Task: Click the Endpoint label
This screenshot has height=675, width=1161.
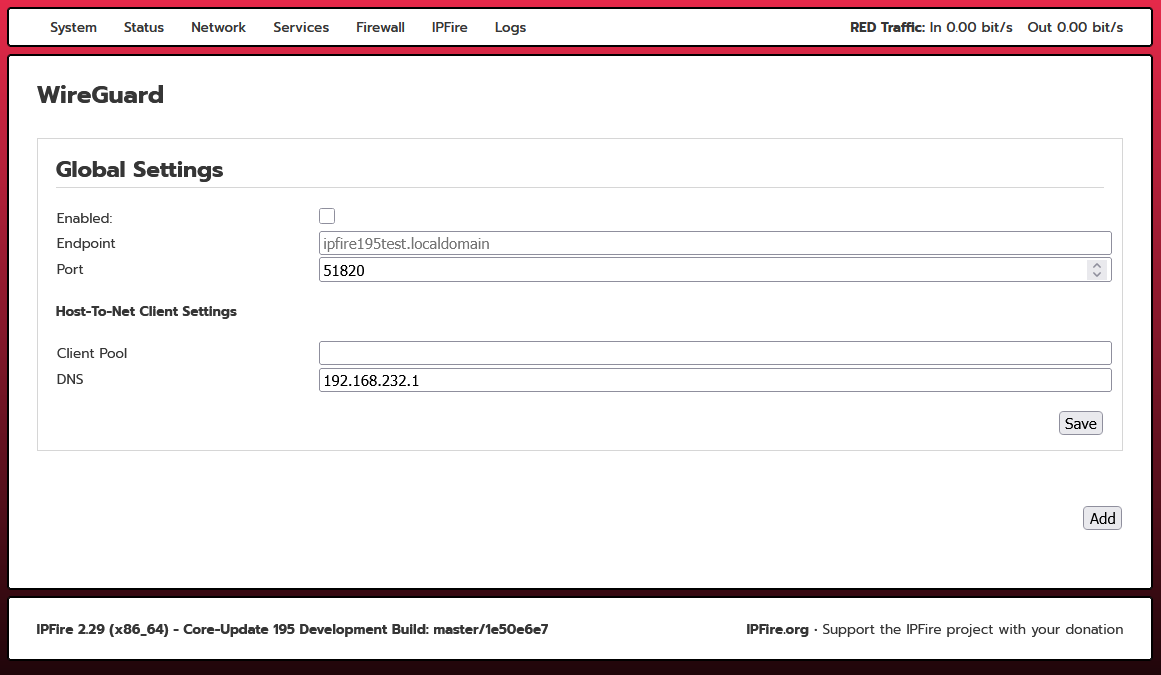Action: 86,244
